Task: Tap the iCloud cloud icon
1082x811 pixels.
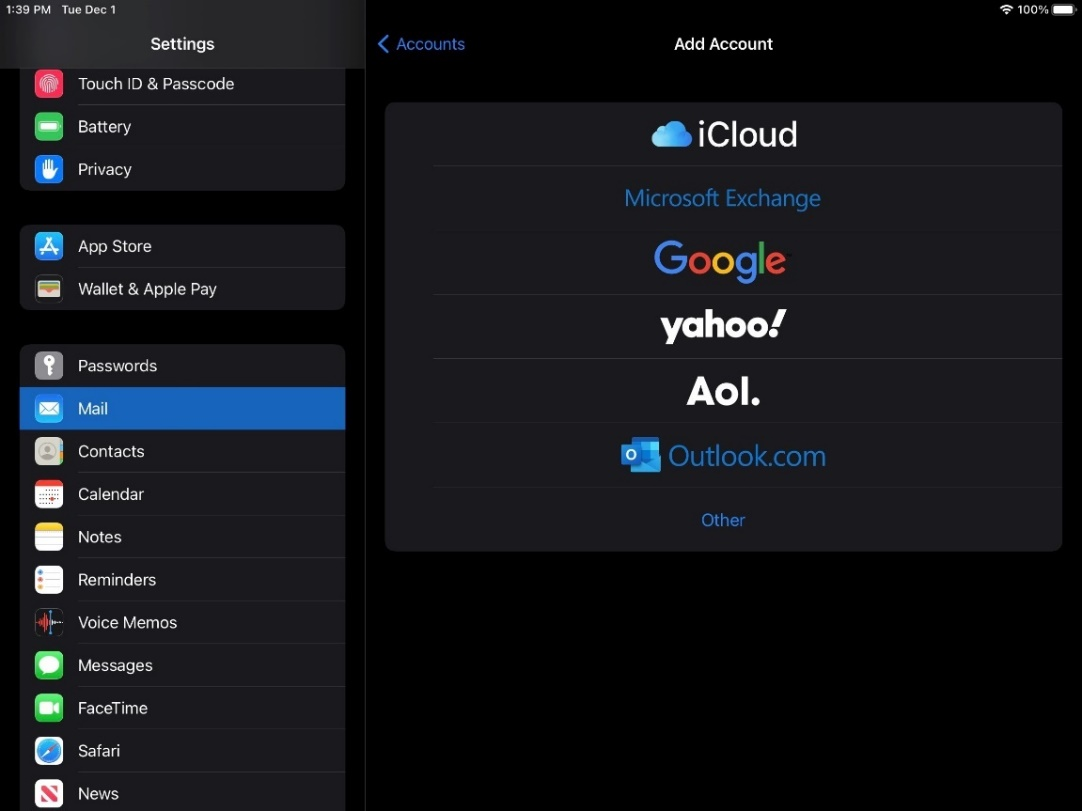Action: [x=671, y=135]
